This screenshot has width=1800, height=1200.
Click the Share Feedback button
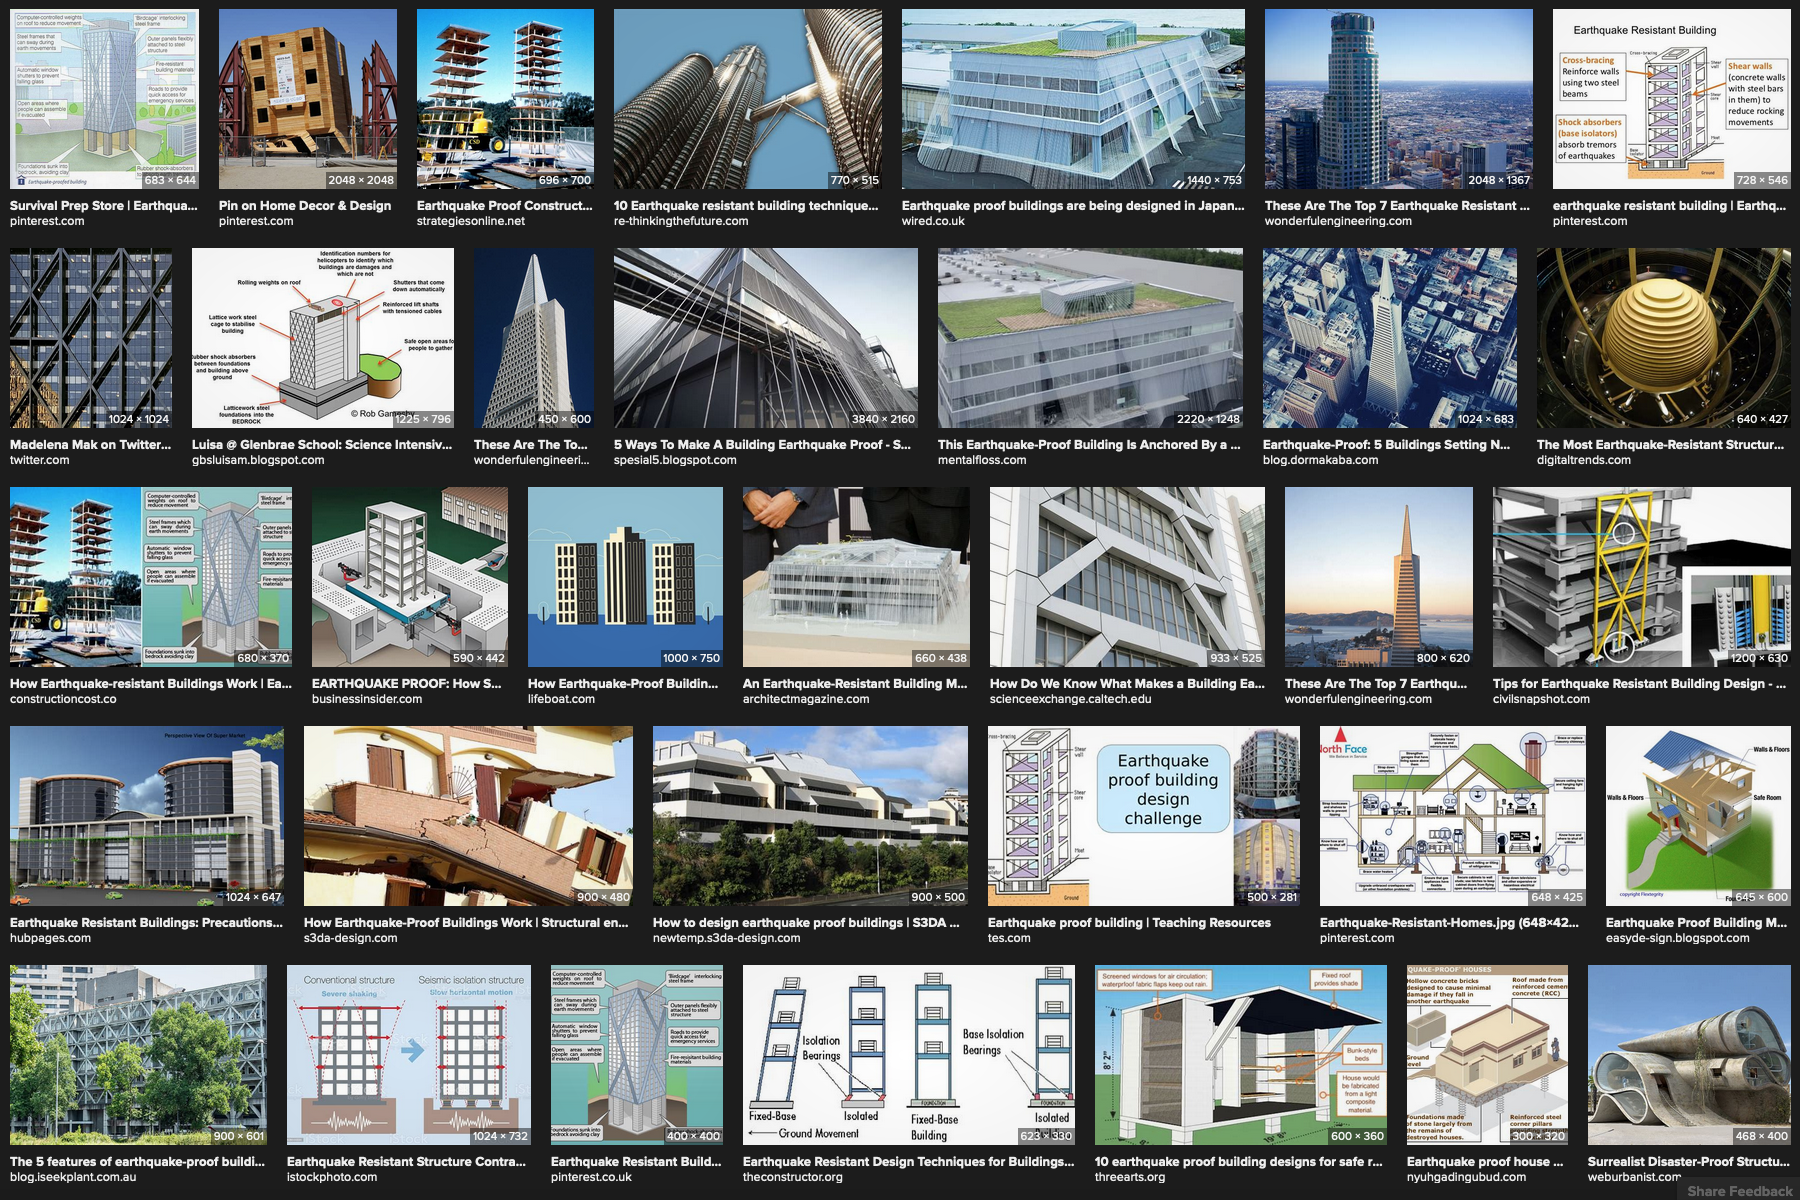pos(1739,1190)
